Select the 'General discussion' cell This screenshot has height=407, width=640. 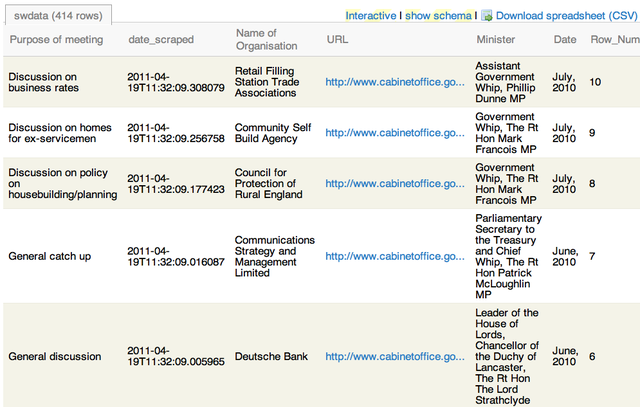tap(55, 356)
